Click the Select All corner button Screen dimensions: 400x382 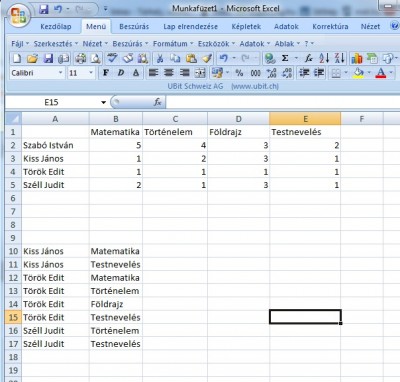pos(13,119)
